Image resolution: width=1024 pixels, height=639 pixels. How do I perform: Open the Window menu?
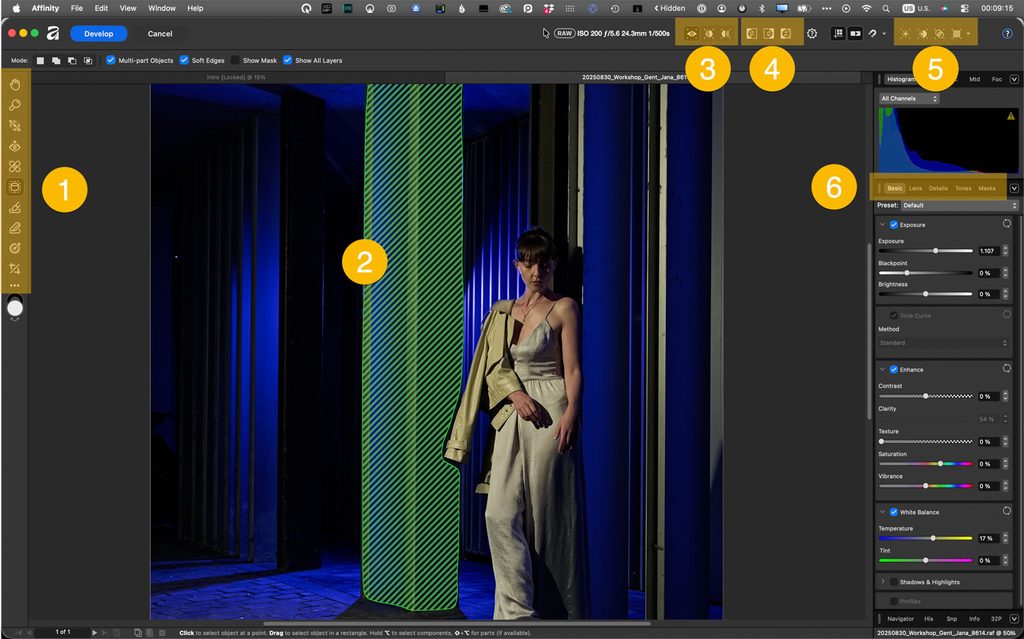coord(161,8)
